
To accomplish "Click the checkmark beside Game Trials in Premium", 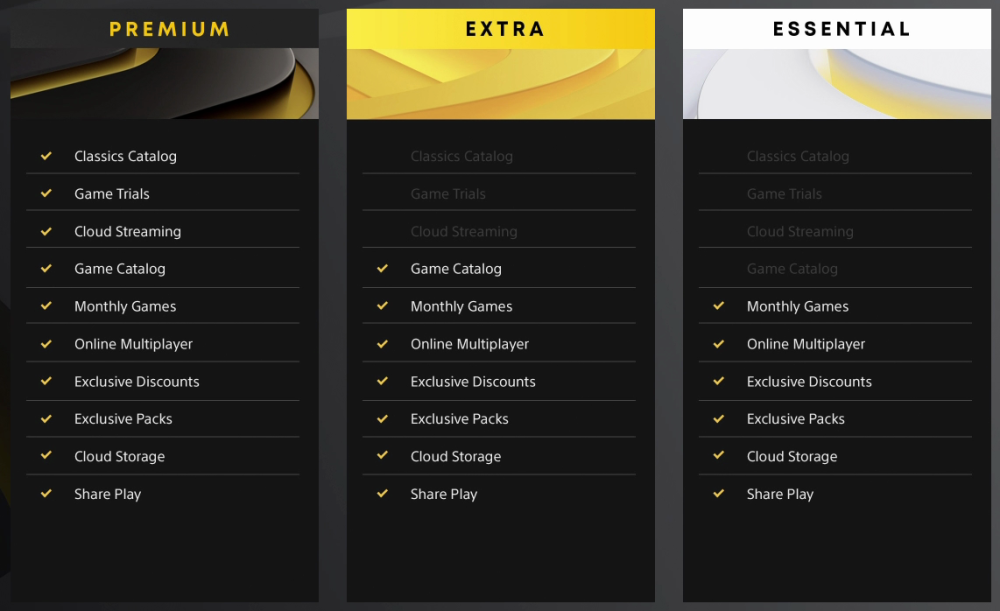I will point(46,194).
